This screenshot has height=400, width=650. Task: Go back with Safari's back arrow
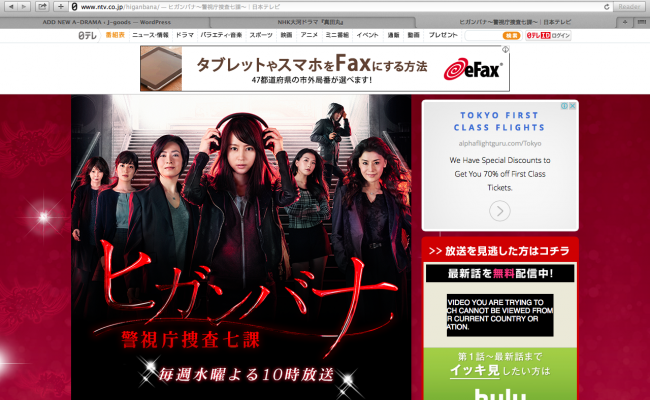pyautogui.click(x=11, y=7)
